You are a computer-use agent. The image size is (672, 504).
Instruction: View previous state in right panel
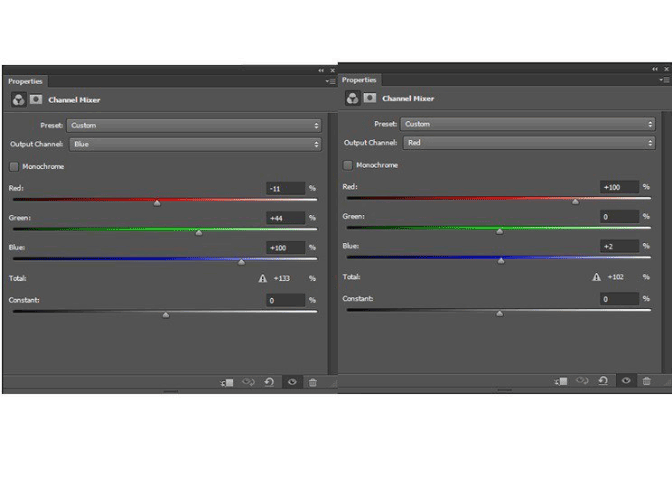[582, 381]
